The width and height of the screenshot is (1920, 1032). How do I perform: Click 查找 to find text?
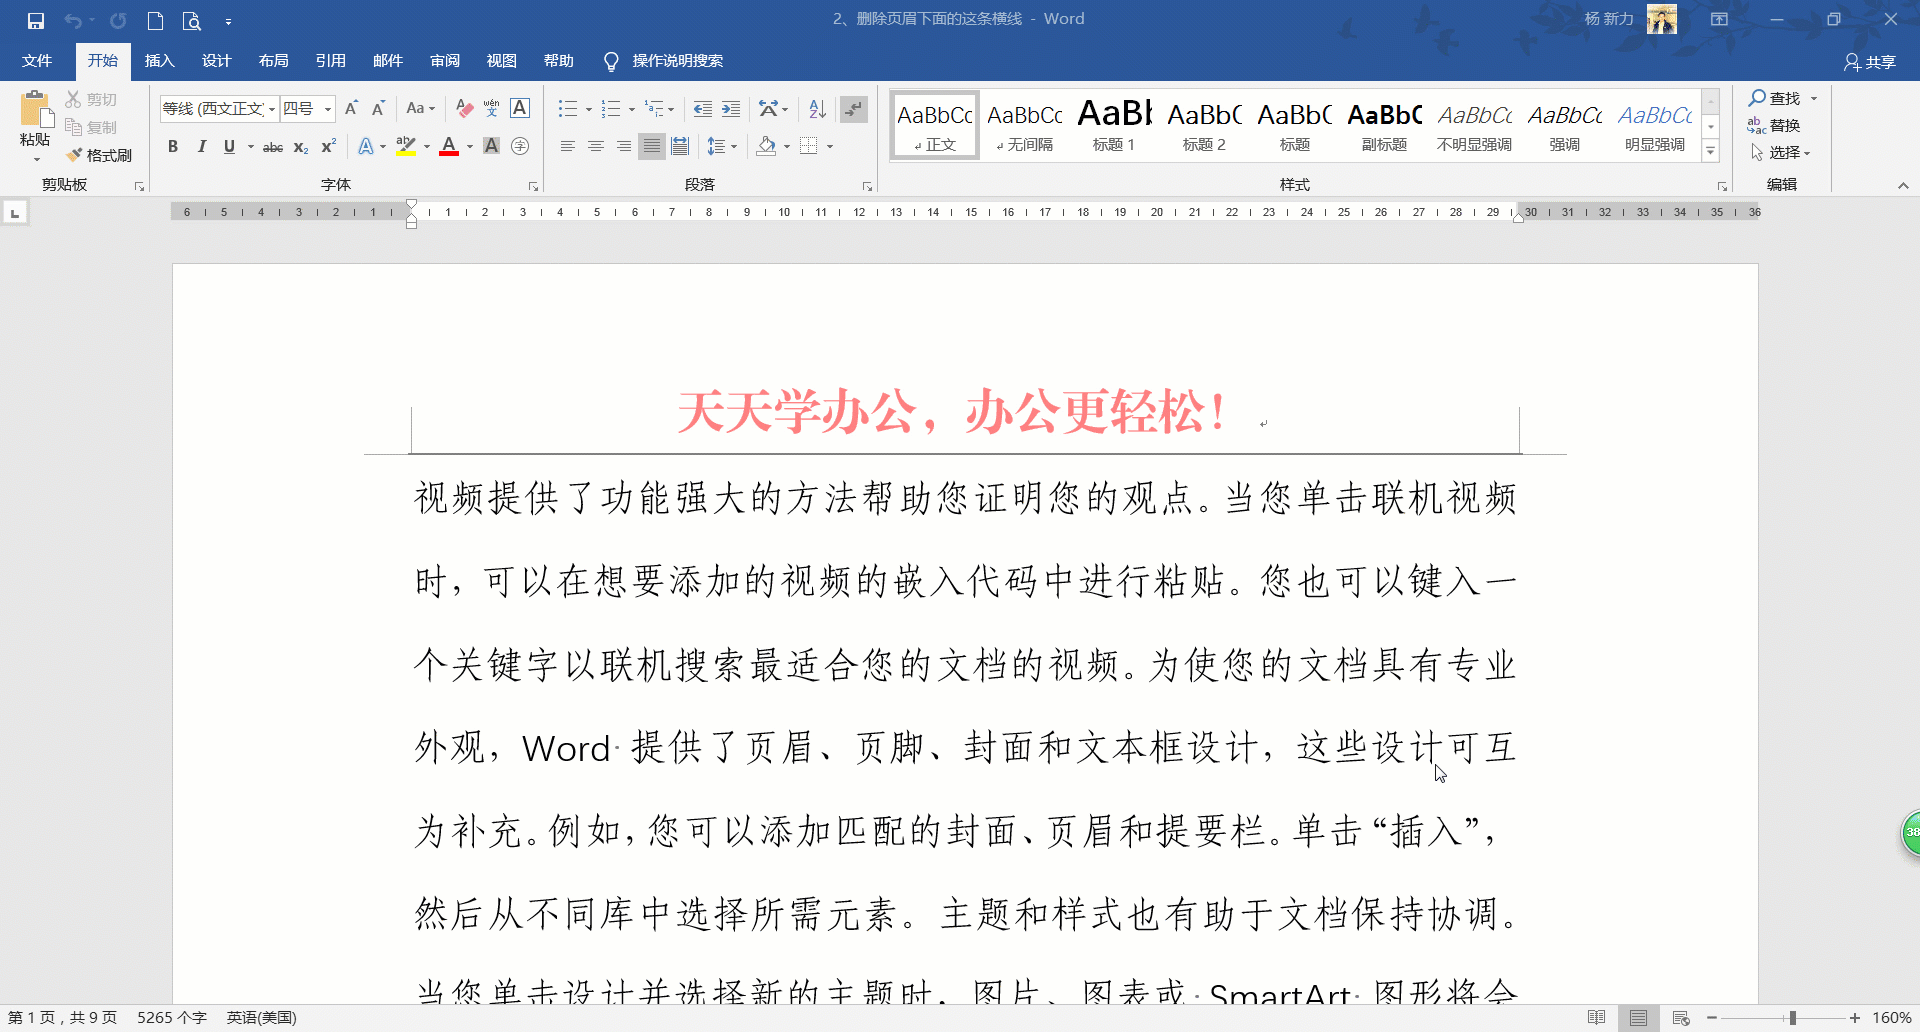tap(1775, 98)
